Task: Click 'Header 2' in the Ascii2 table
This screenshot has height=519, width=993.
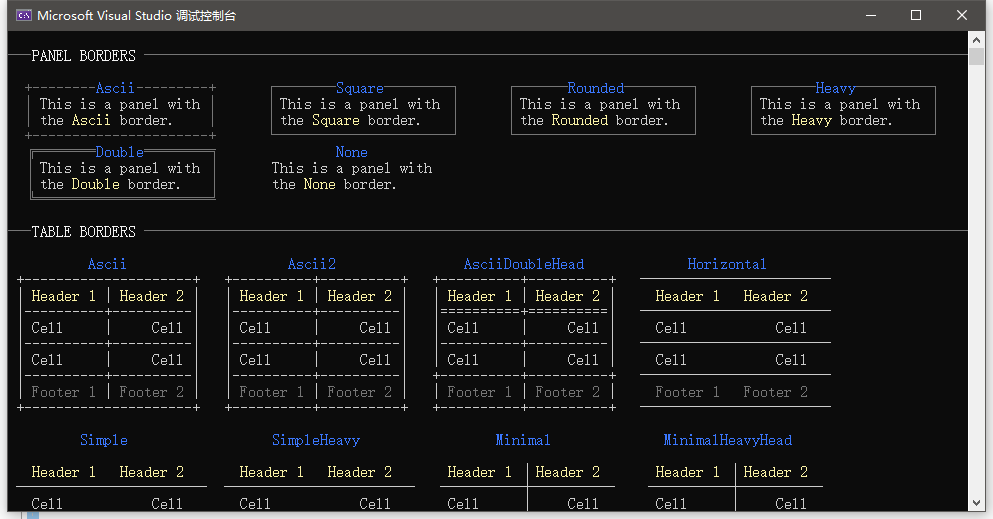Action: click(360, 296)
